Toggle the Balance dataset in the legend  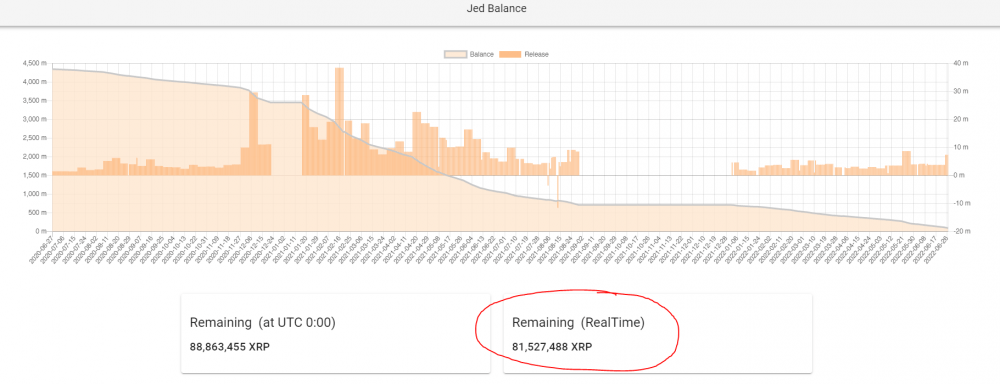tap(469, 54)
